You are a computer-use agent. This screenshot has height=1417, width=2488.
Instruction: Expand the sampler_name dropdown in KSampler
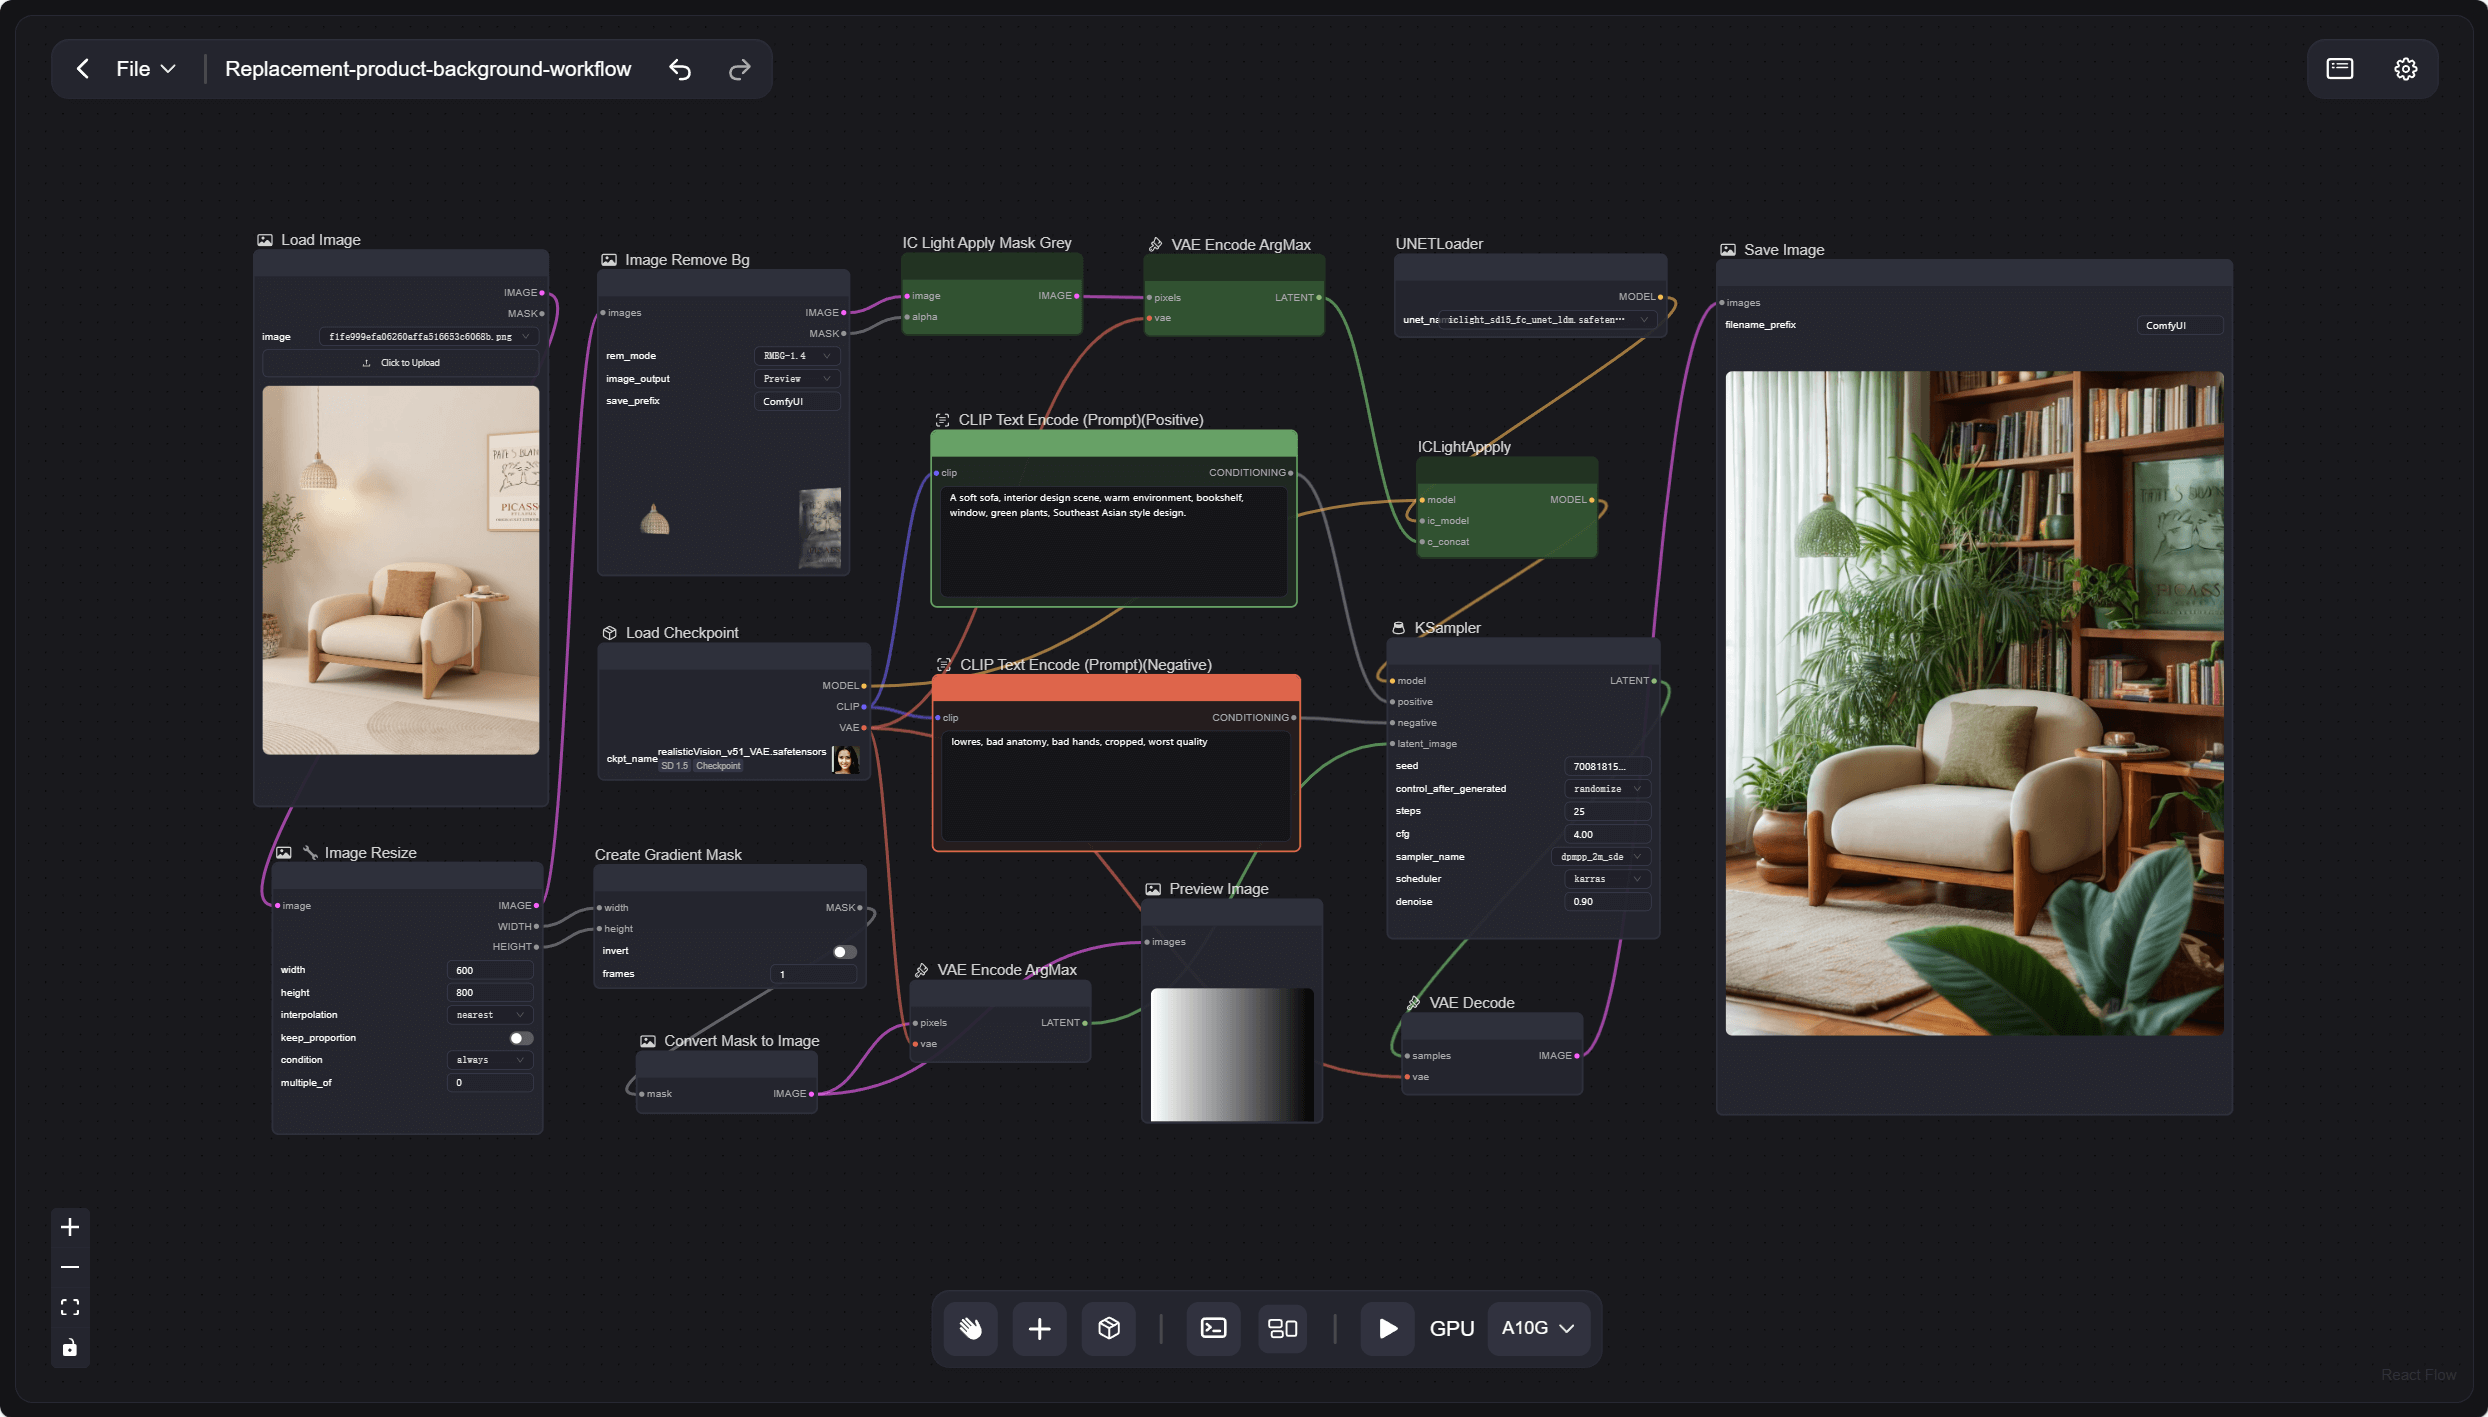[1600, 857]
